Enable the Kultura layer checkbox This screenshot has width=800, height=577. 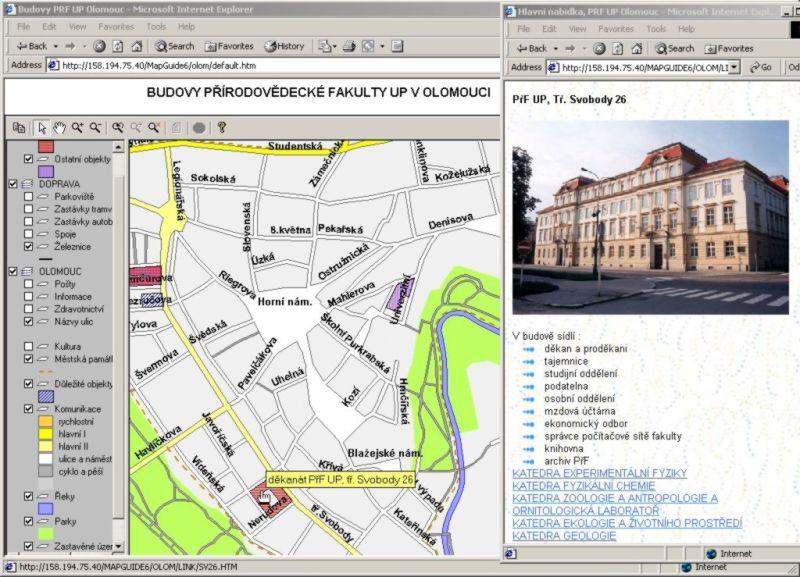[29, 346]
